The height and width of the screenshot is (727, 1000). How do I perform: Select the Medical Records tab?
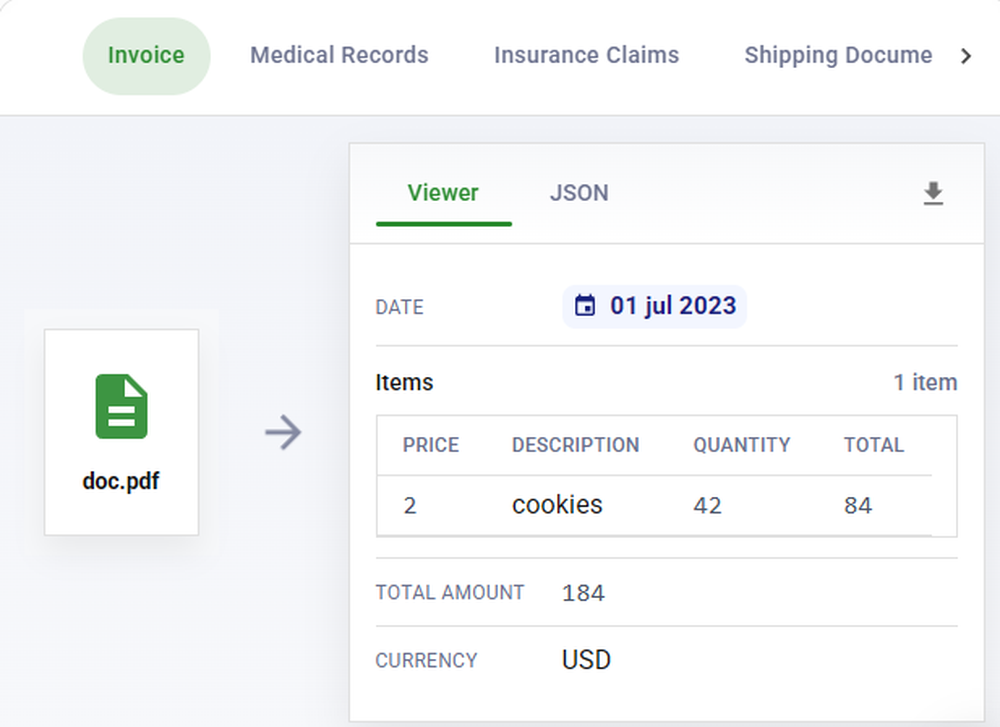tap(339, 55)
